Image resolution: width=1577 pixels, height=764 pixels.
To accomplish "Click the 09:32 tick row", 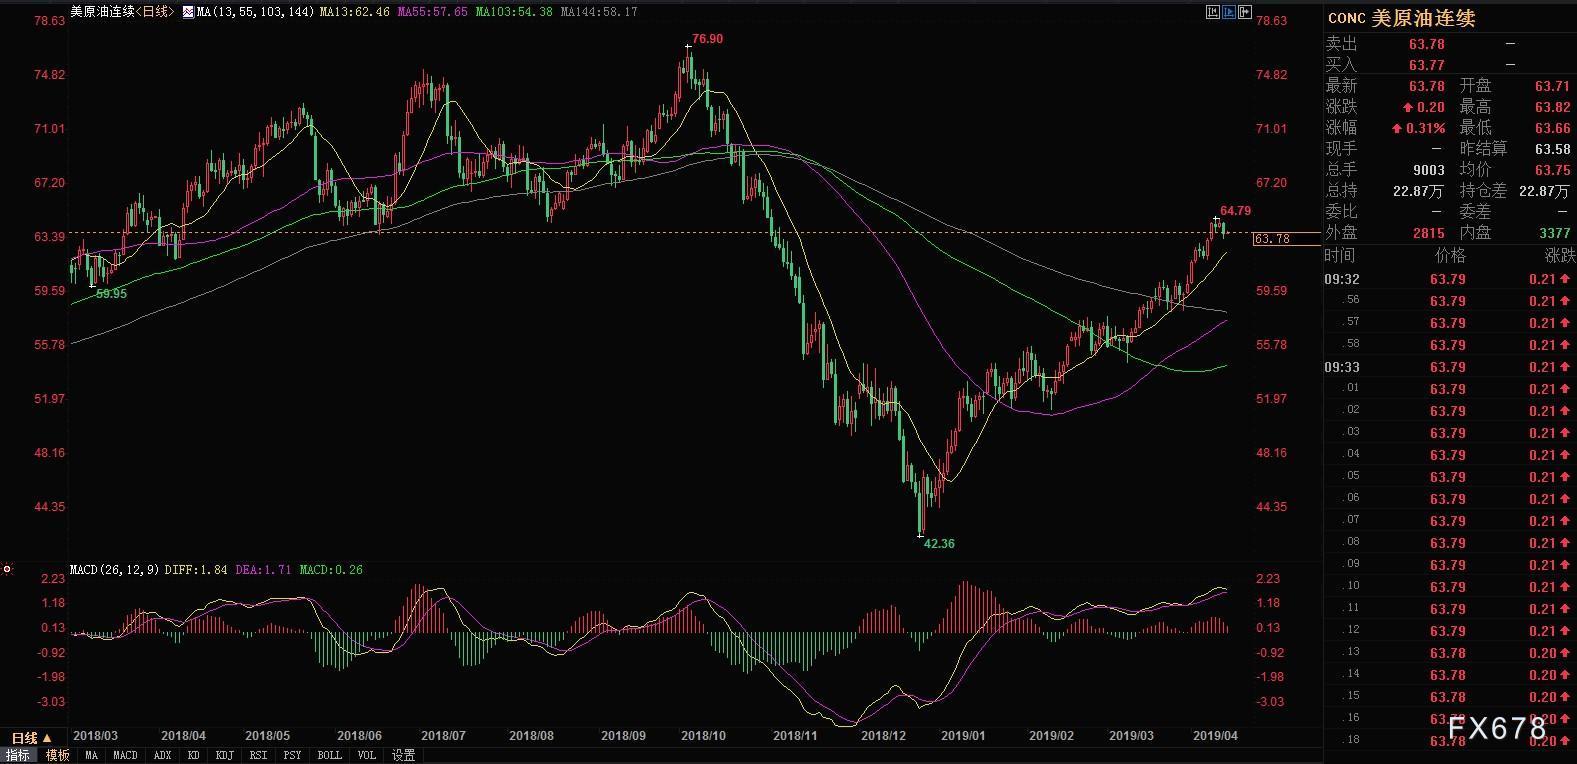I will [1450, 279].
